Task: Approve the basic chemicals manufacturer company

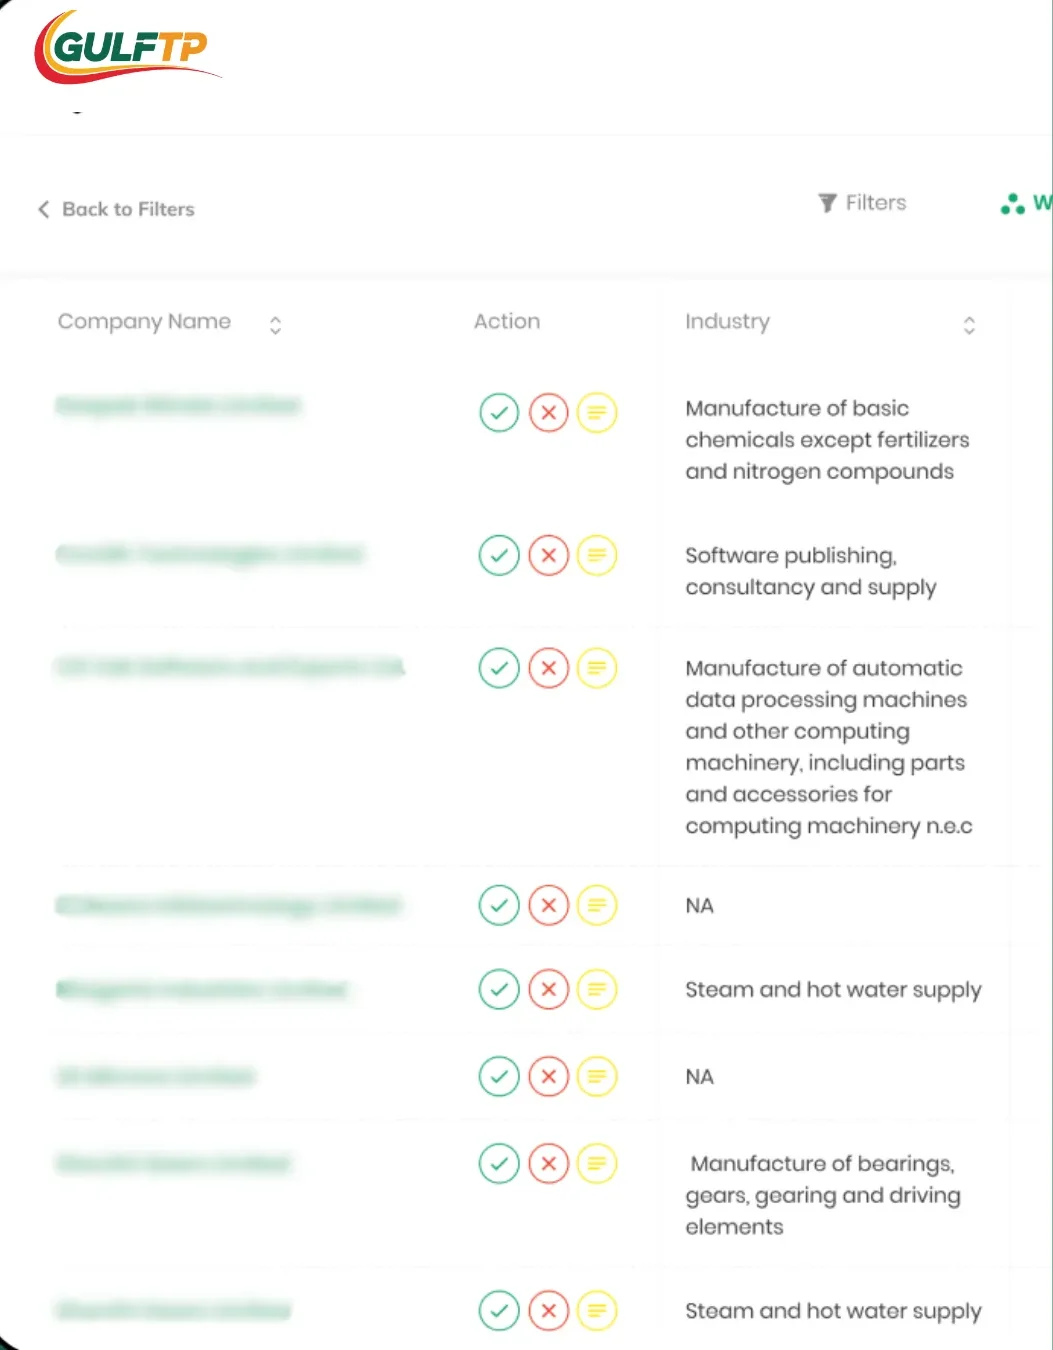Action: (499, 412)
